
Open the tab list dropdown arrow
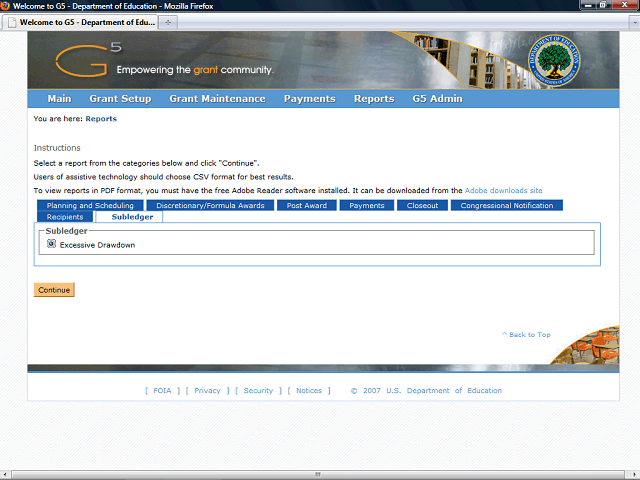coord(634,23)
